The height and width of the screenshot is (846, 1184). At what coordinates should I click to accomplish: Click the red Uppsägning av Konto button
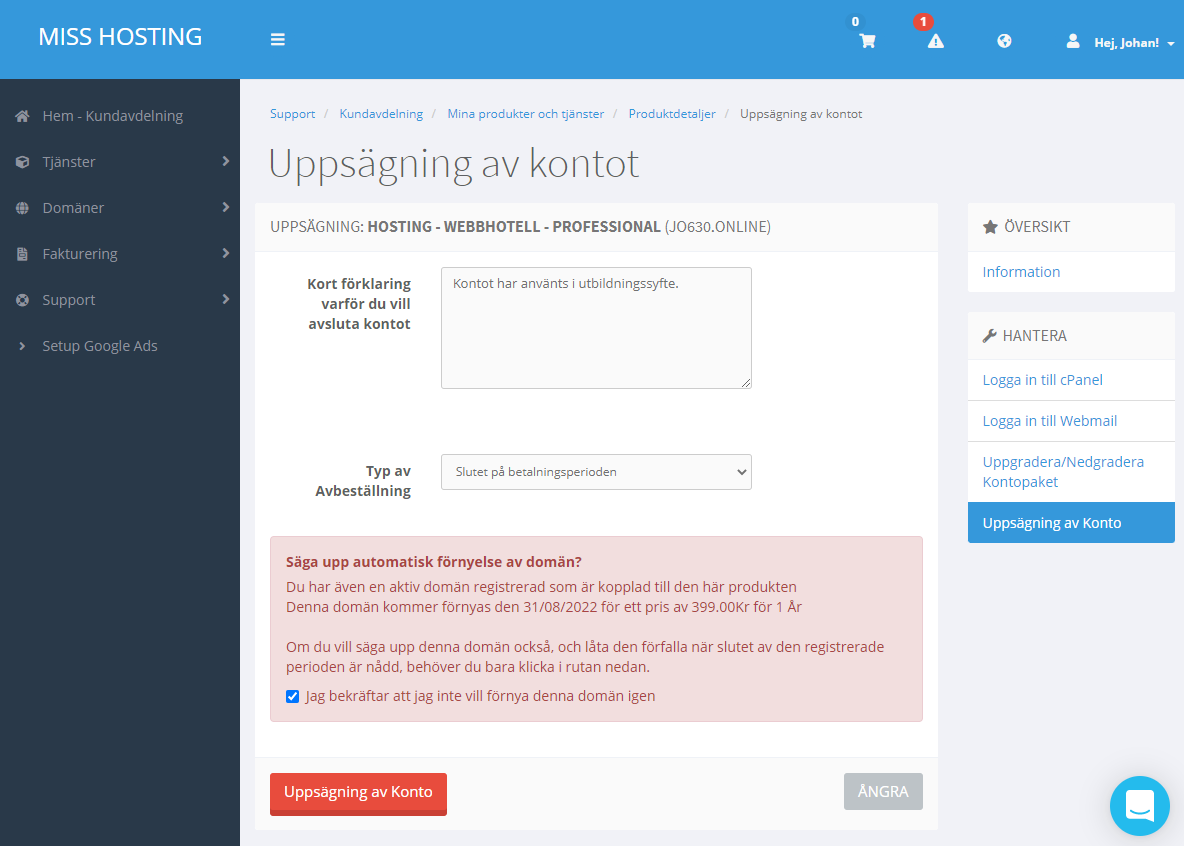[x=358, y=793]
